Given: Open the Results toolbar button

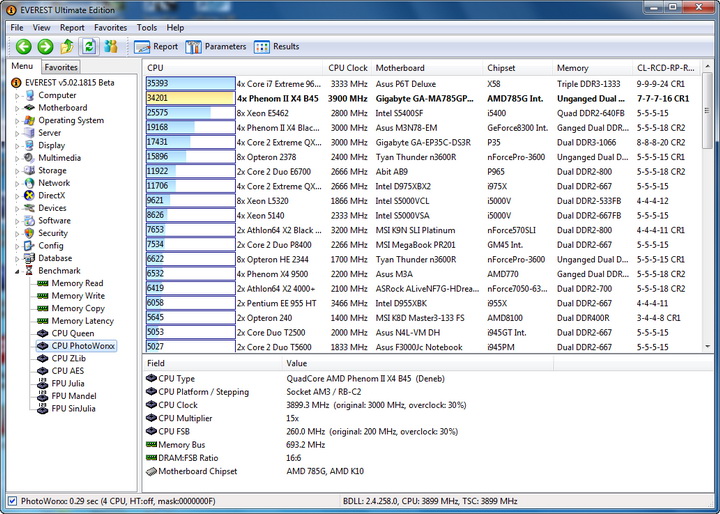Looking at the screenshot, I should pos(276,46).
